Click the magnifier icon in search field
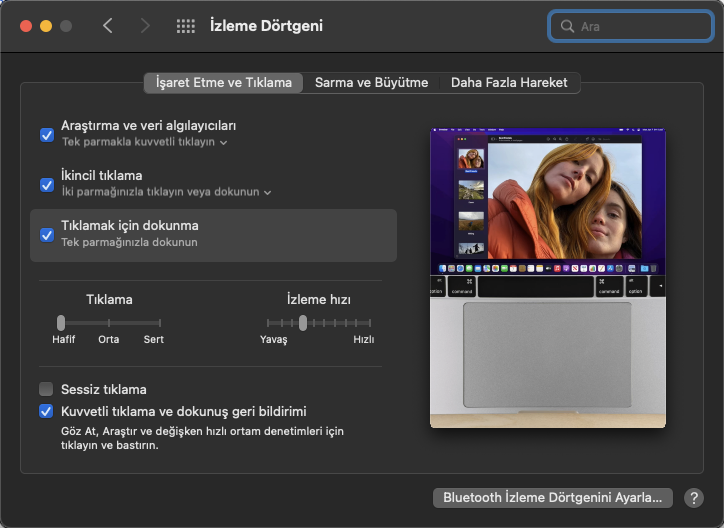 click(x=568, y=26)
